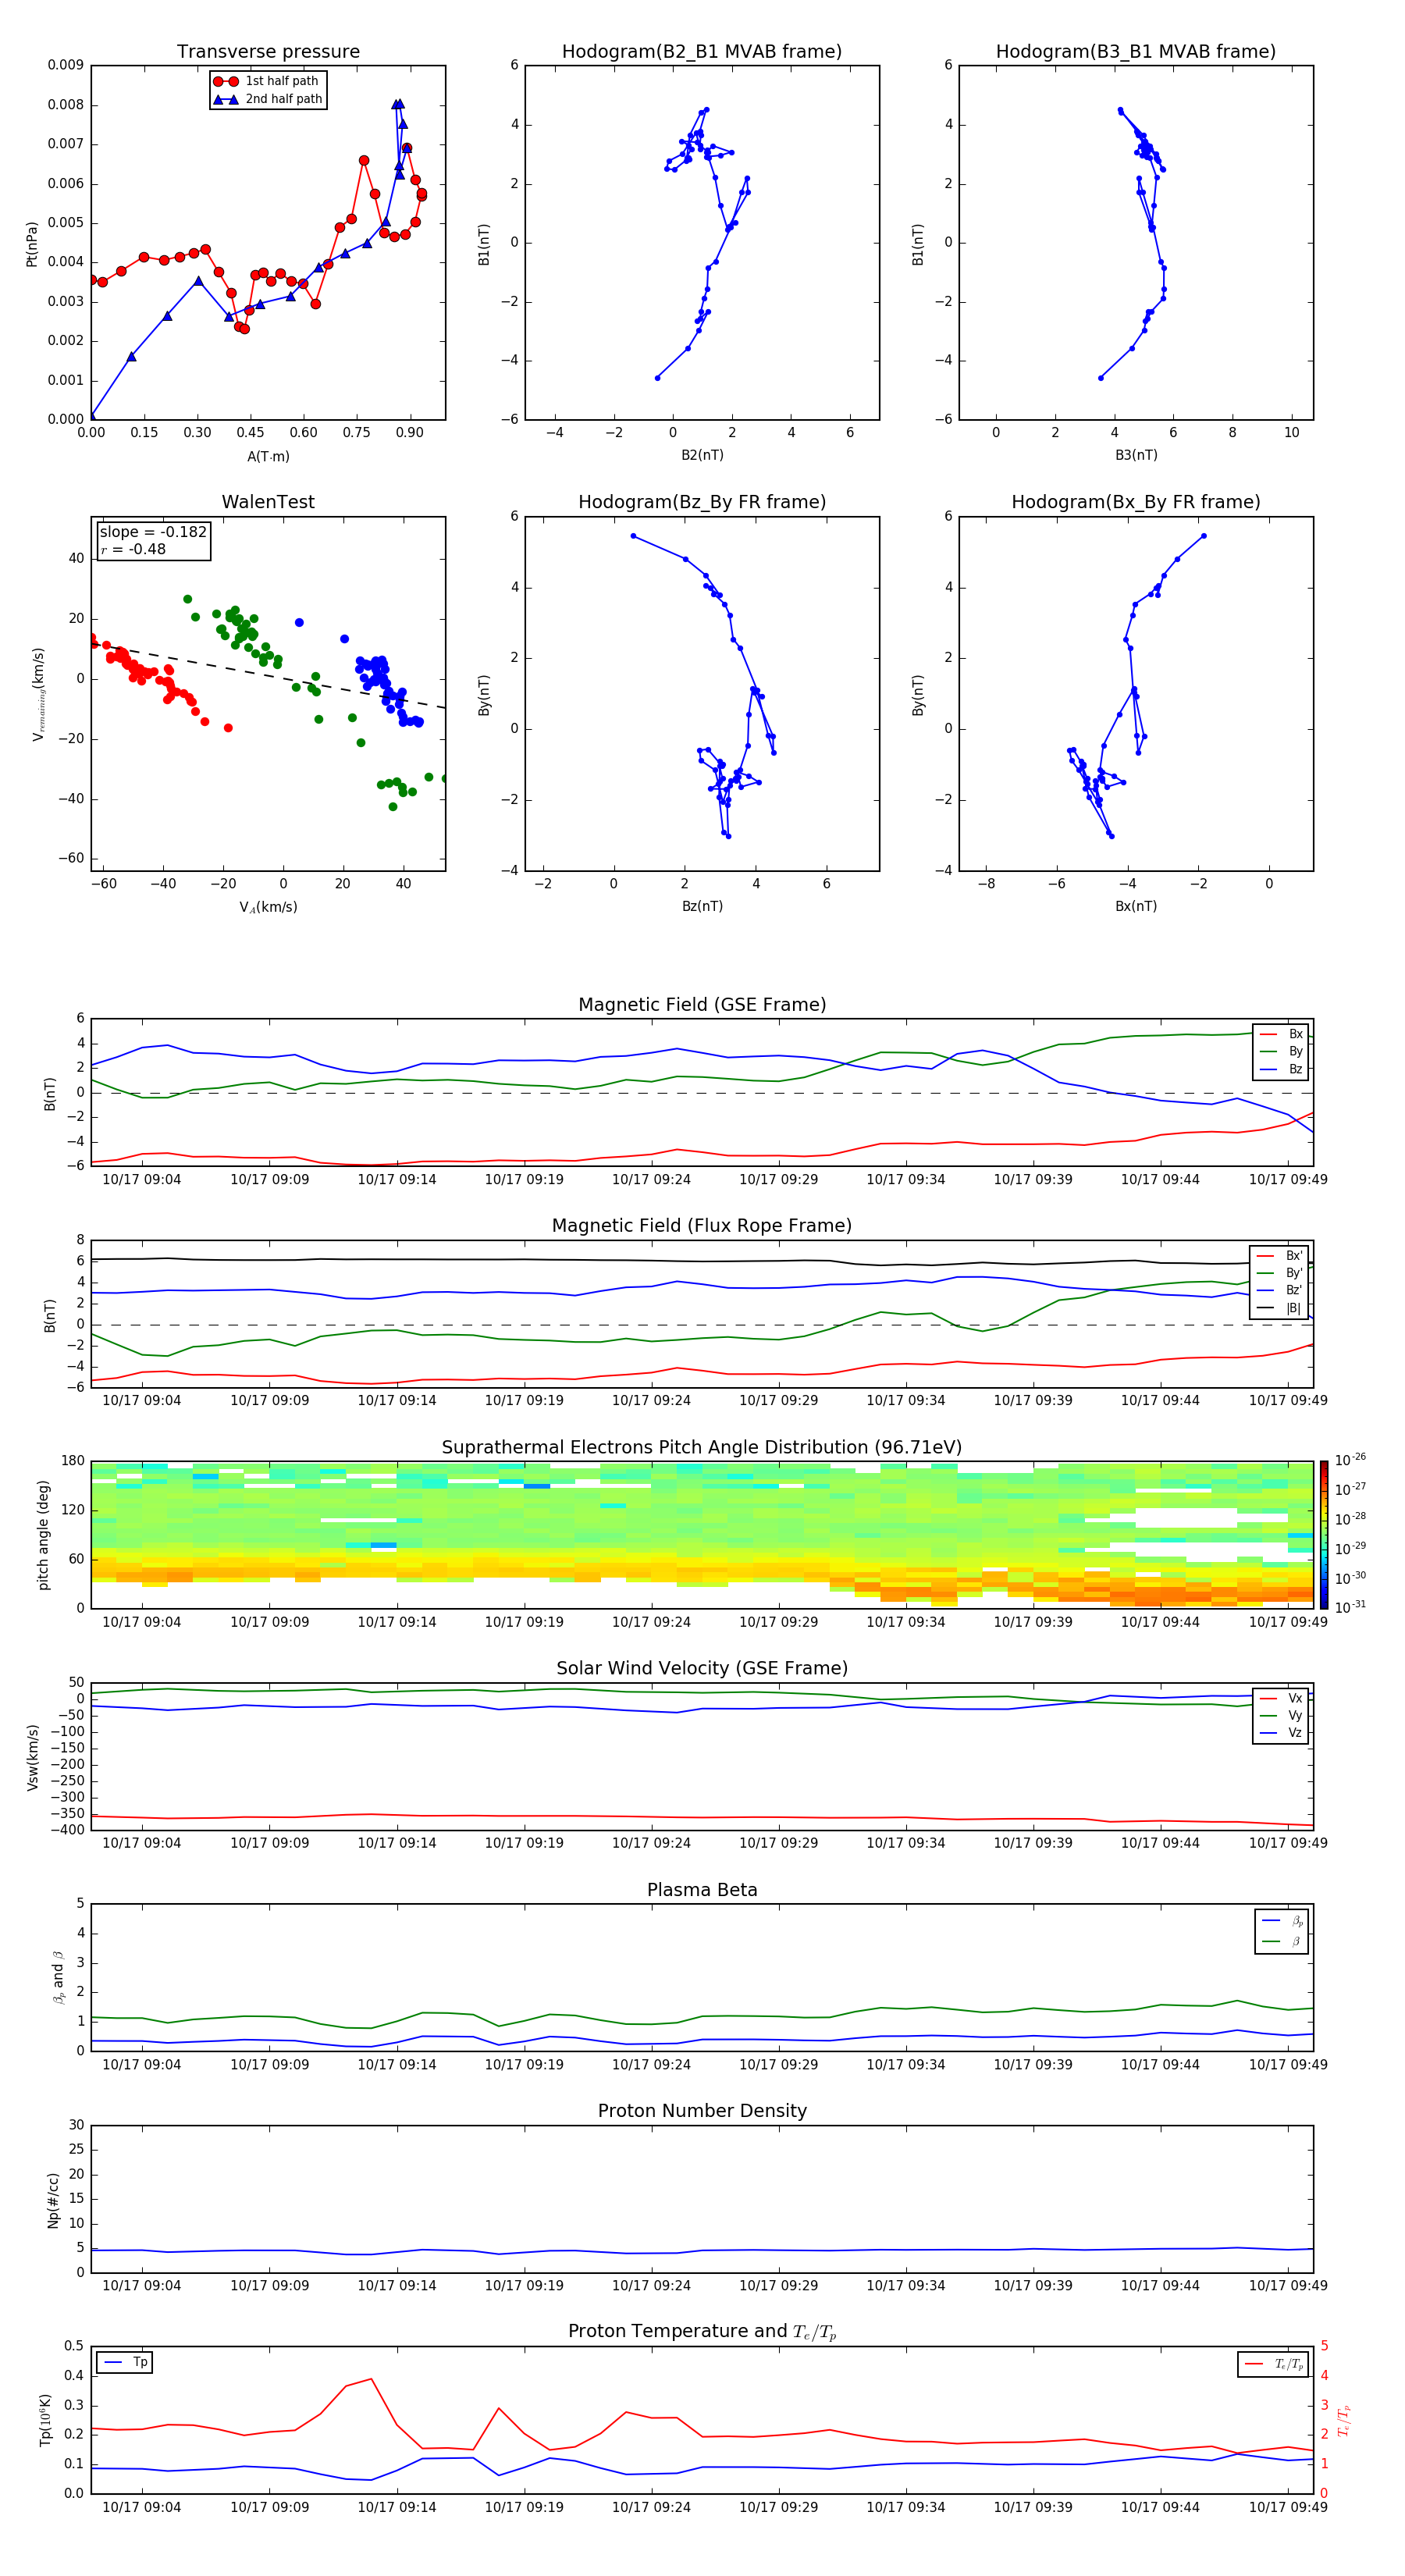Image resolution: width=1405 pixels, height=2576 pixels.
Task: Click the 'Vy' legend entry
Action: click(1281, 1716)
